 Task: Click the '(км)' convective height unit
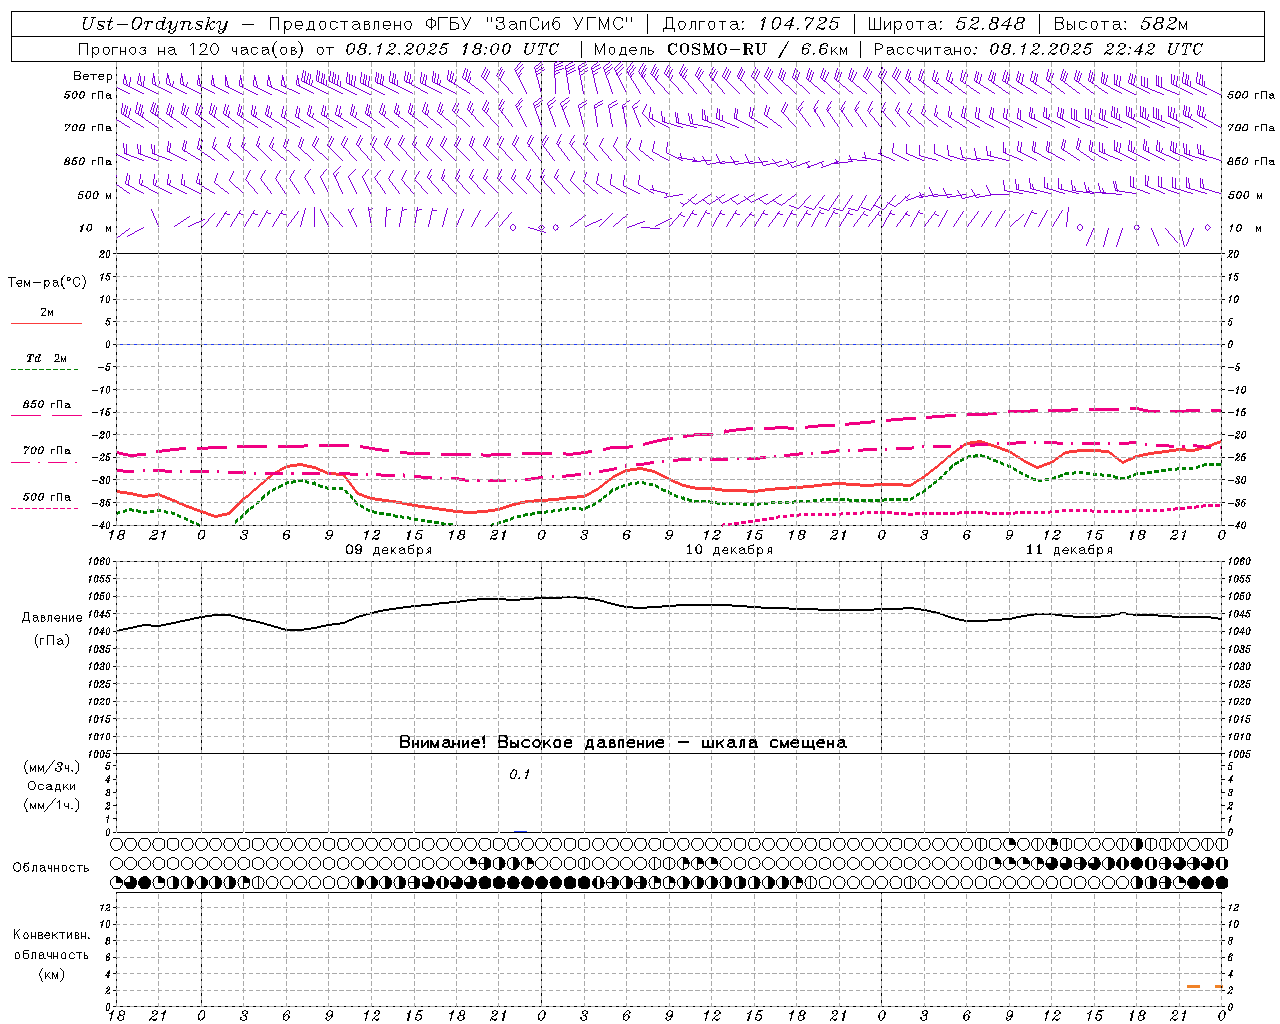tap(51, 974)
